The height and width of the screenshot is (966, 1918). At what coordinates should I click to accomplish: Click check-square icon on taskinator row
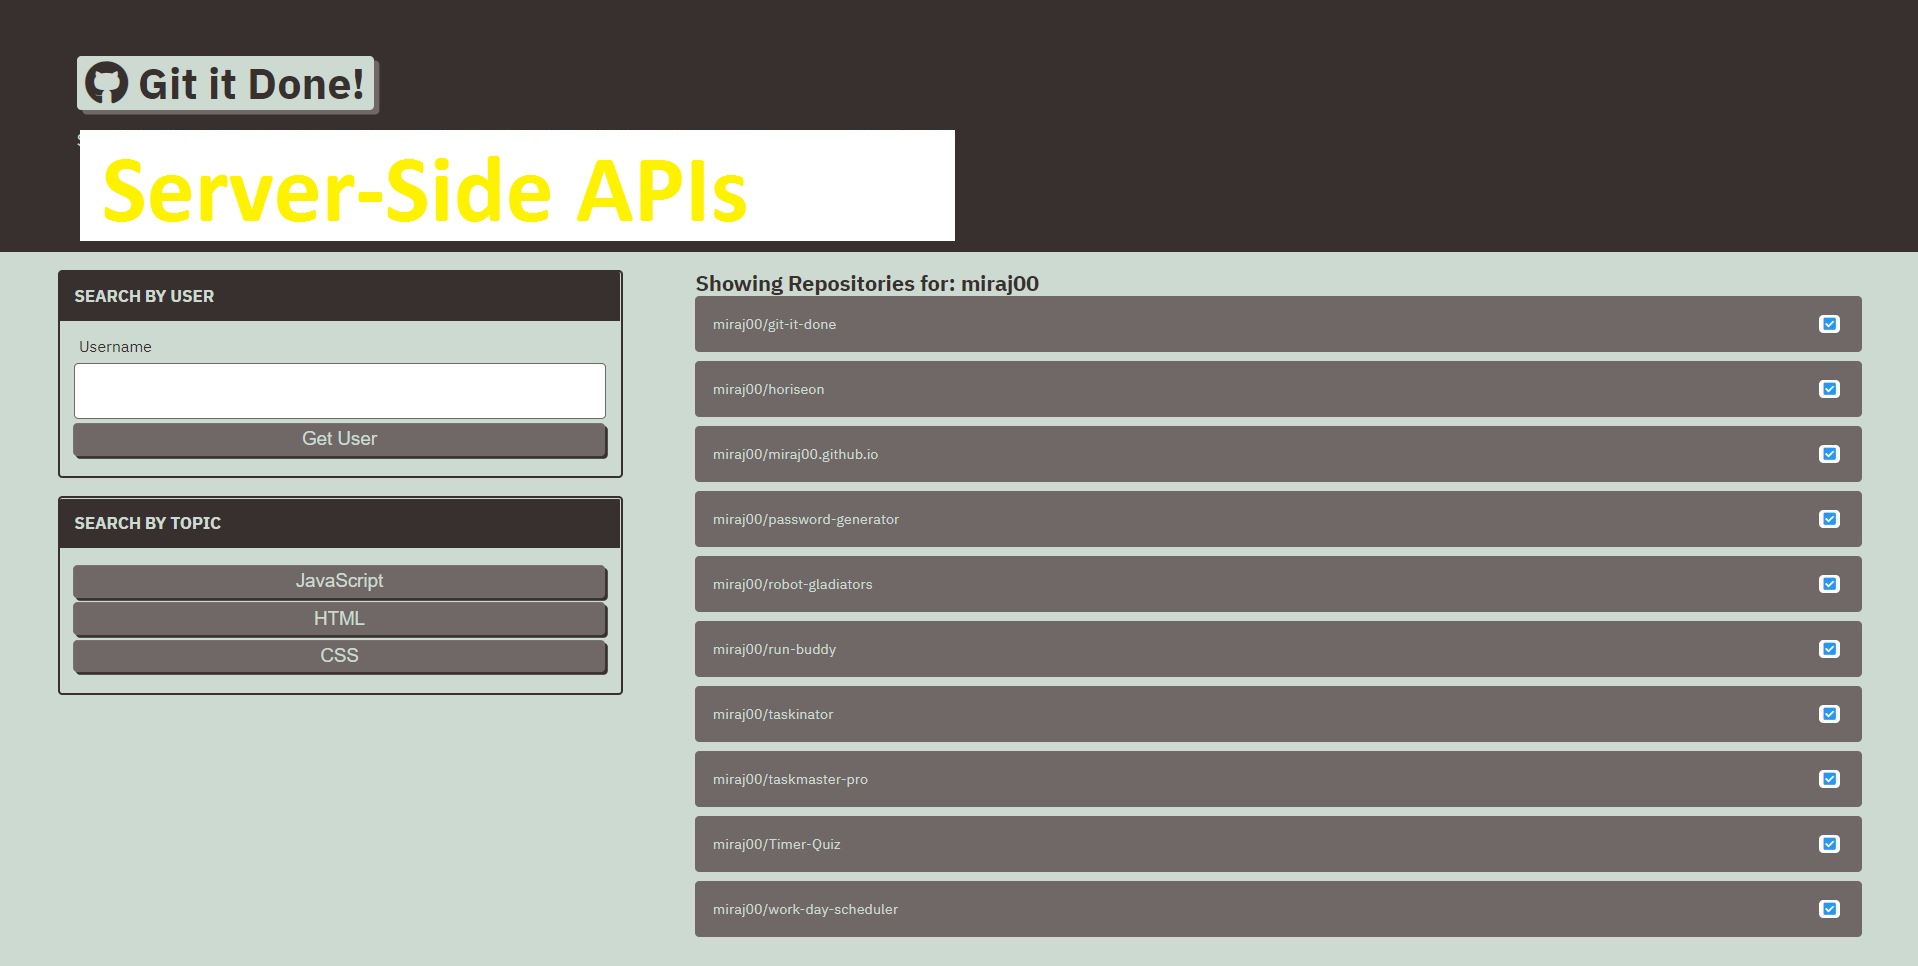click(x=1829, y=714)
